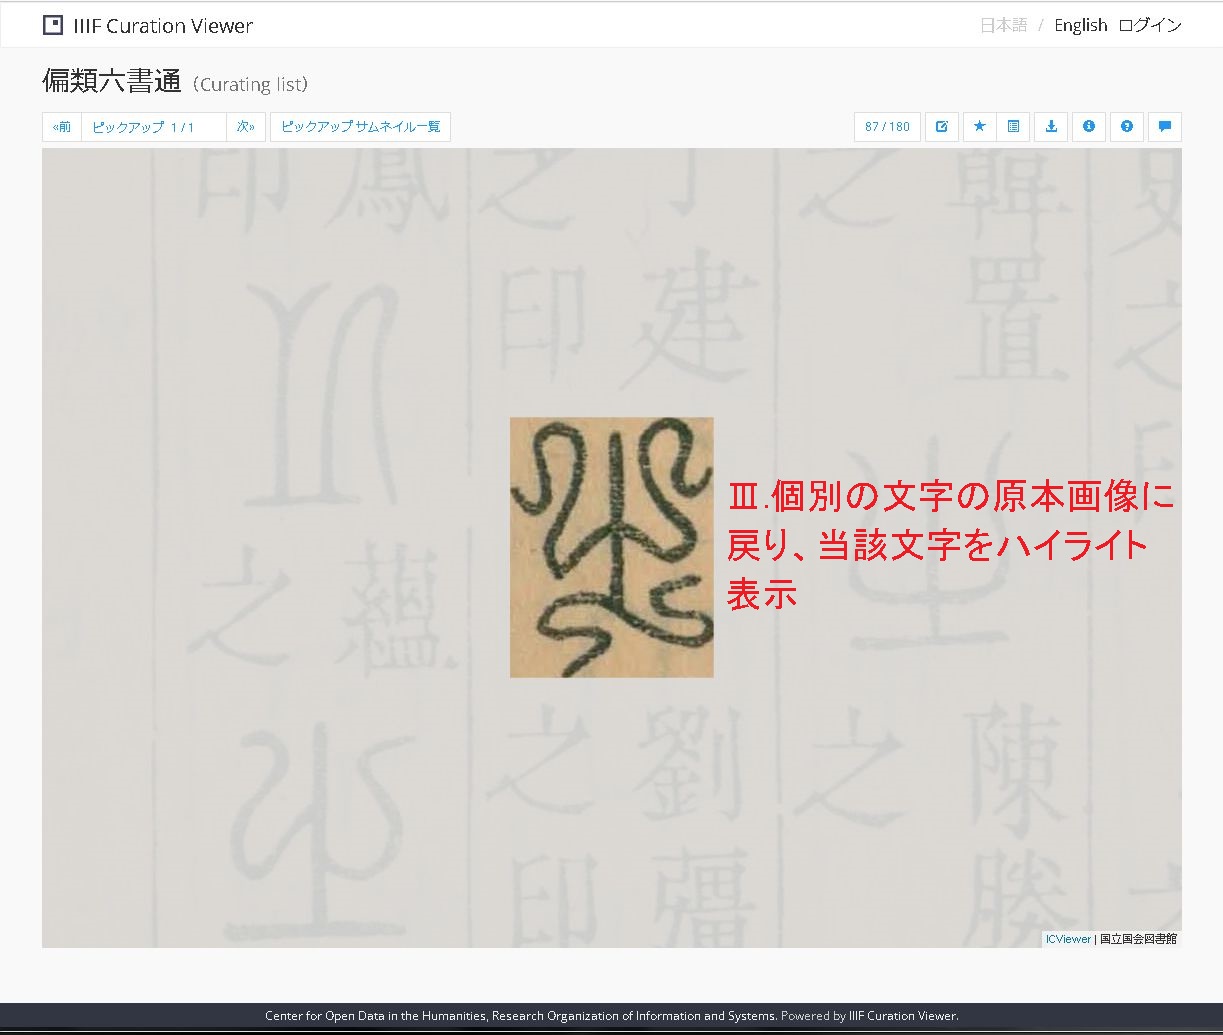Click the edit (pencil square) icon
1223x1035 pixels.
(x=942, y=127)
